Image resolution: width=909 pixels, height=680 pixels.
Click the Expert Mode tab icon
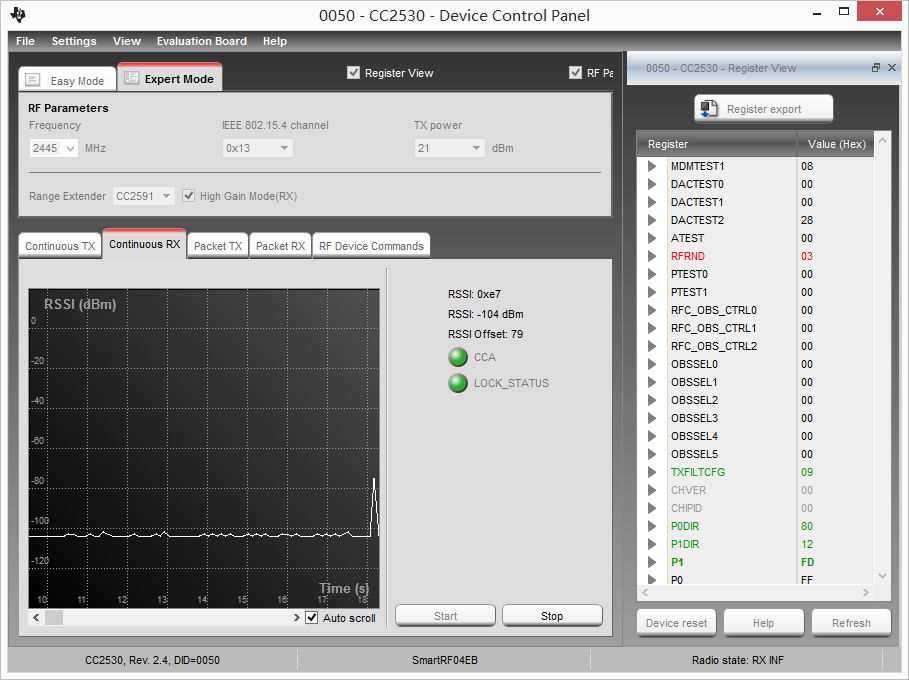132,78
